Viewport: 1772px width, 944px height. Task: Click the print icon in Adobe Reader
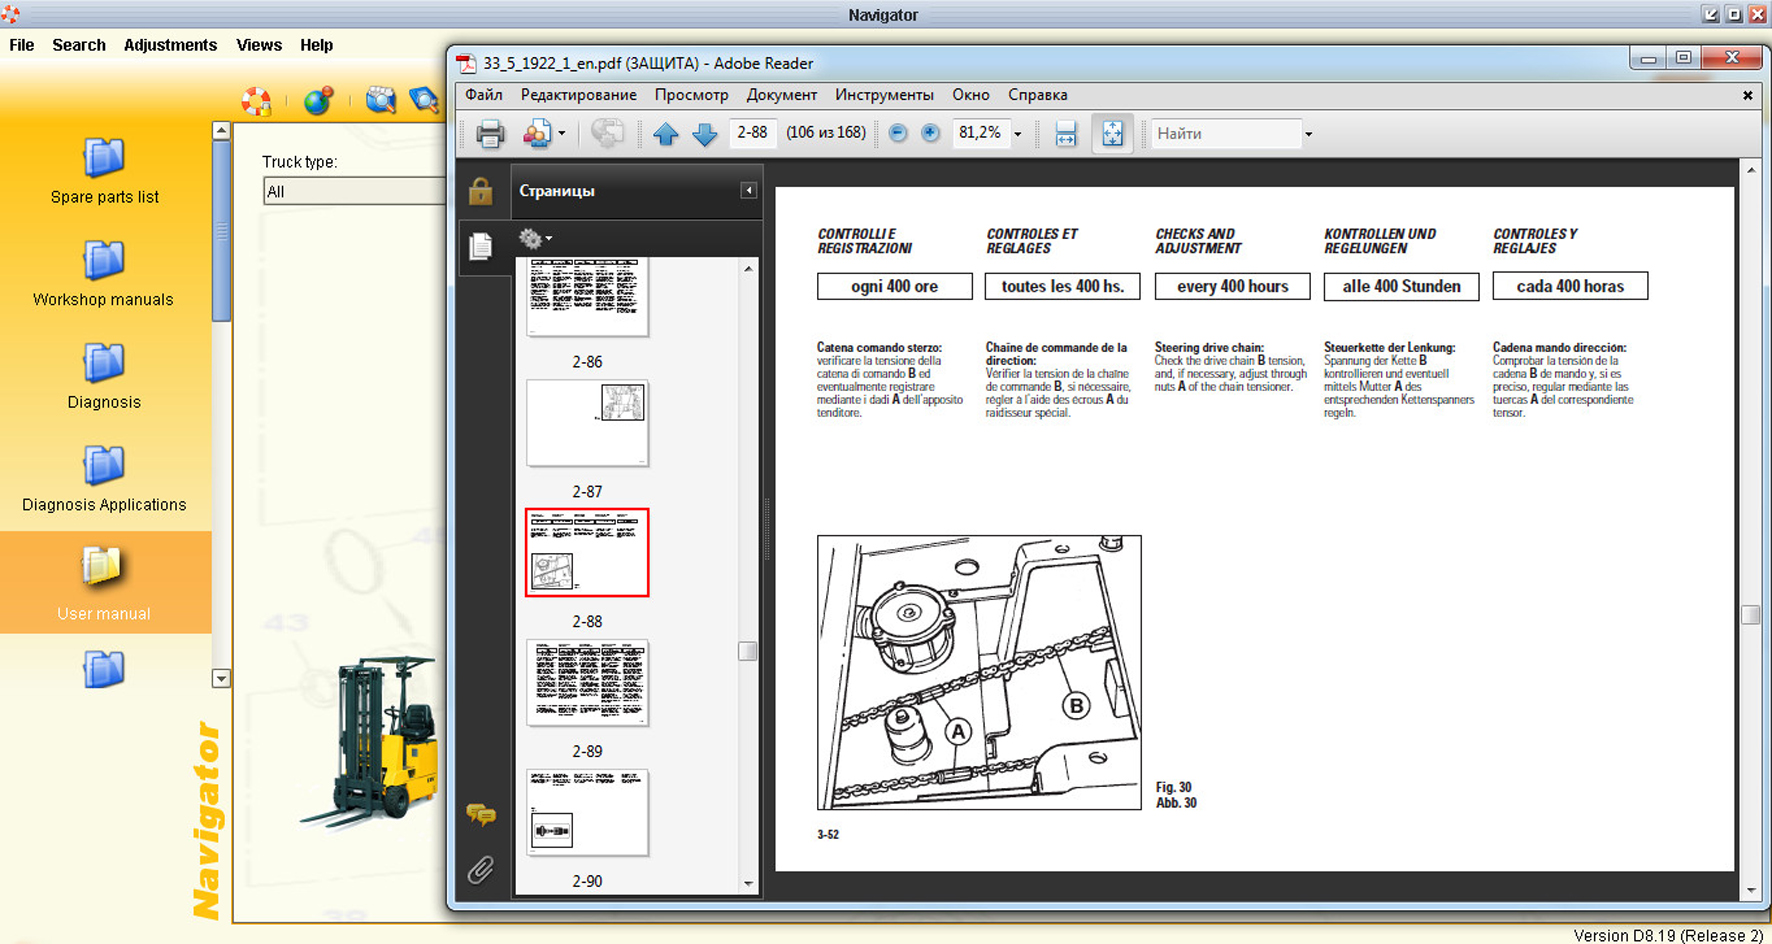coord(490,133)
